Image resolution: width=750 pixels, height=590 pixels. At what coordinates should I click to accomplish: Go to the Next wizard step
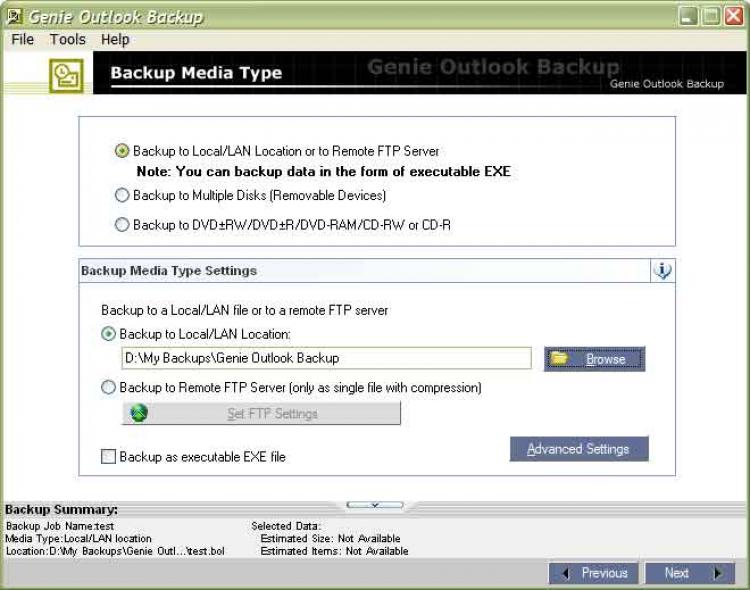(x=686, y=573)
